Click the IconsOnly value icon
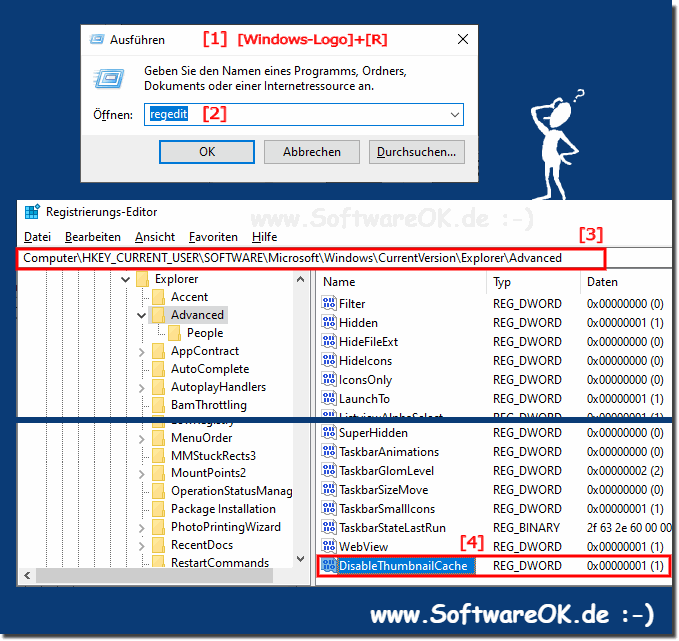The image size is (679, 641). (x=329, y=379)
